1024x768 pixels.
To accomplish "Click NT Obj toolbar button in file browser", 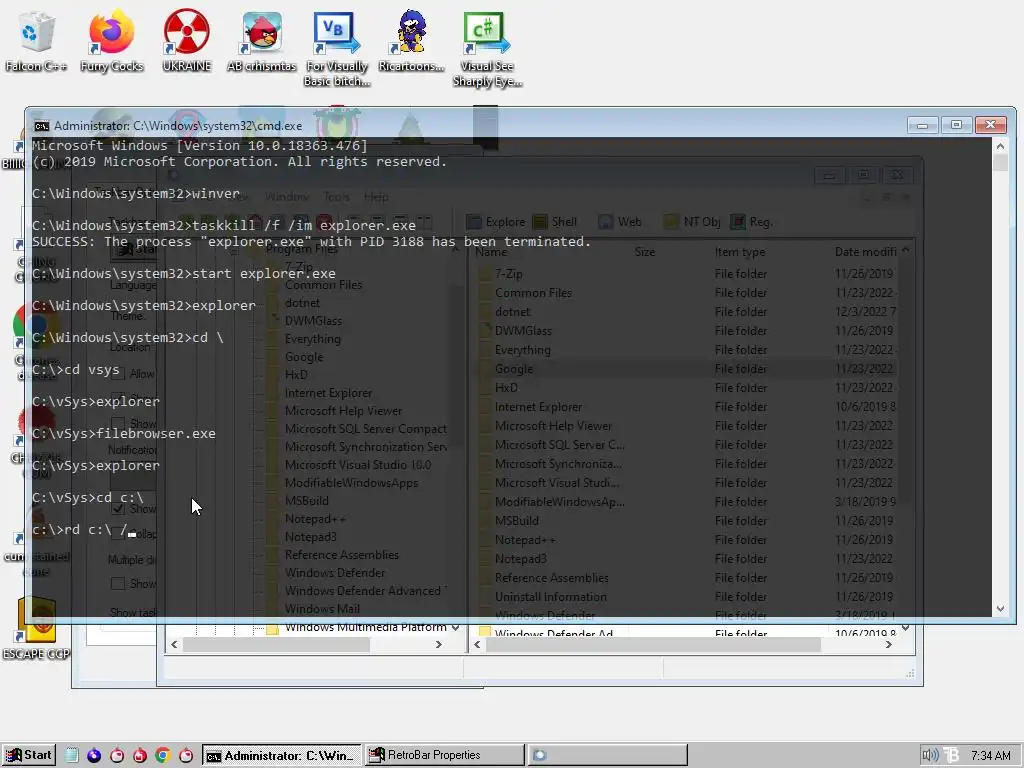I will [692, 222].
